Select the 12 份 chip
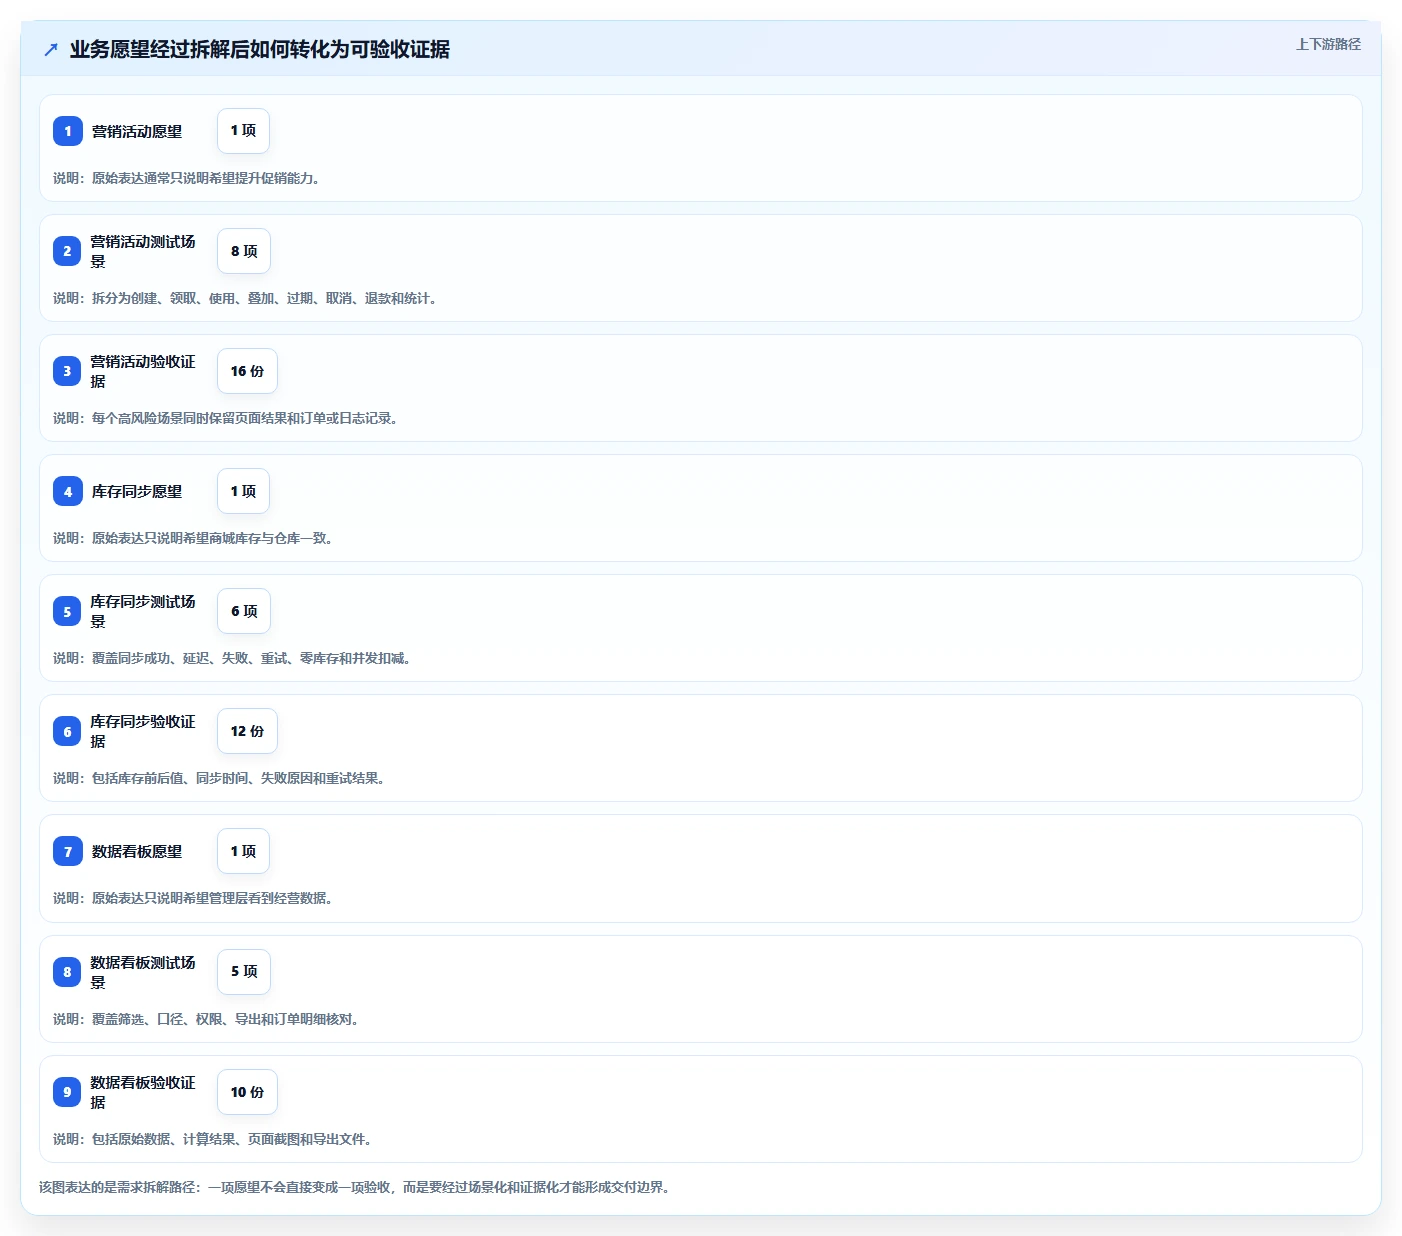Image resolution: width=1402 pixels, height=1236 pixels. [x=247, y=731]
